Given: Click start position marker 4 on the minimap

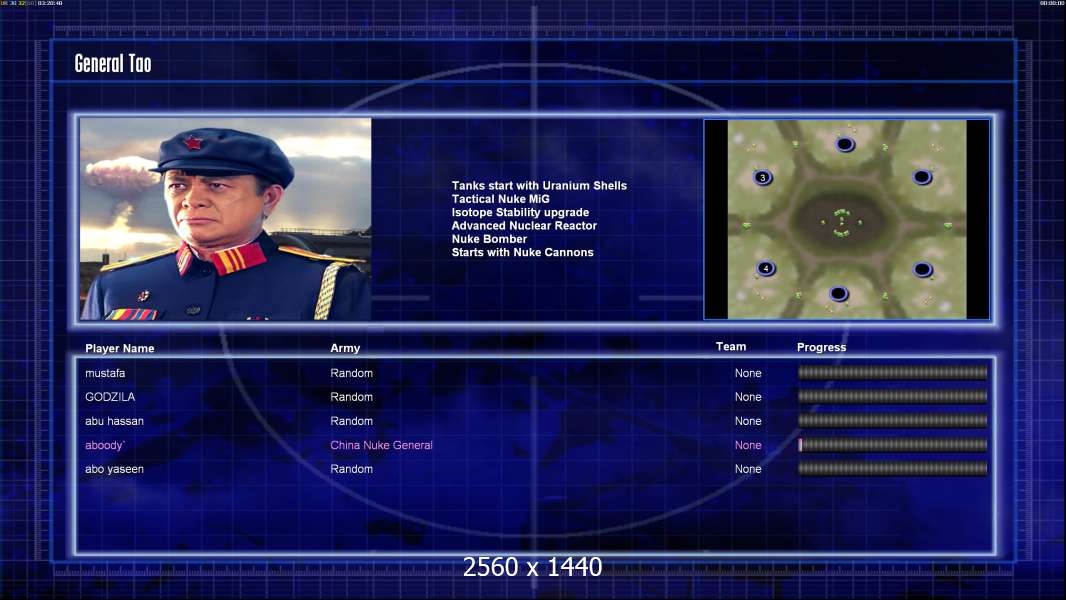Looking at the screenshot, I should 766,268.
